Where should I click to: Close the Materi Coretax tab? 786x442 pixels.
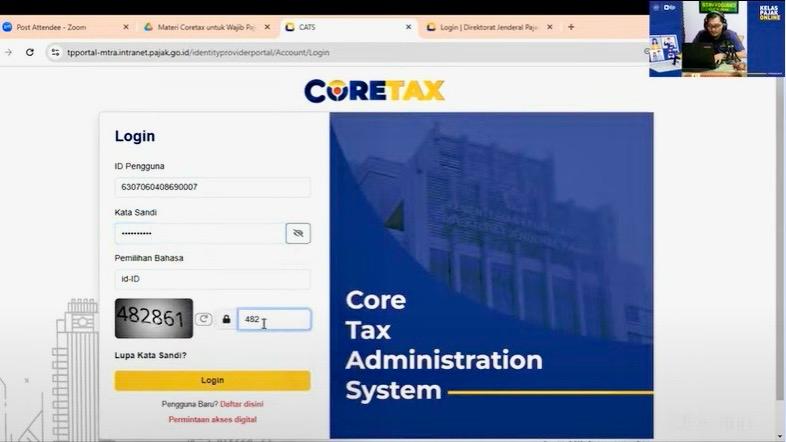(267, 27)
